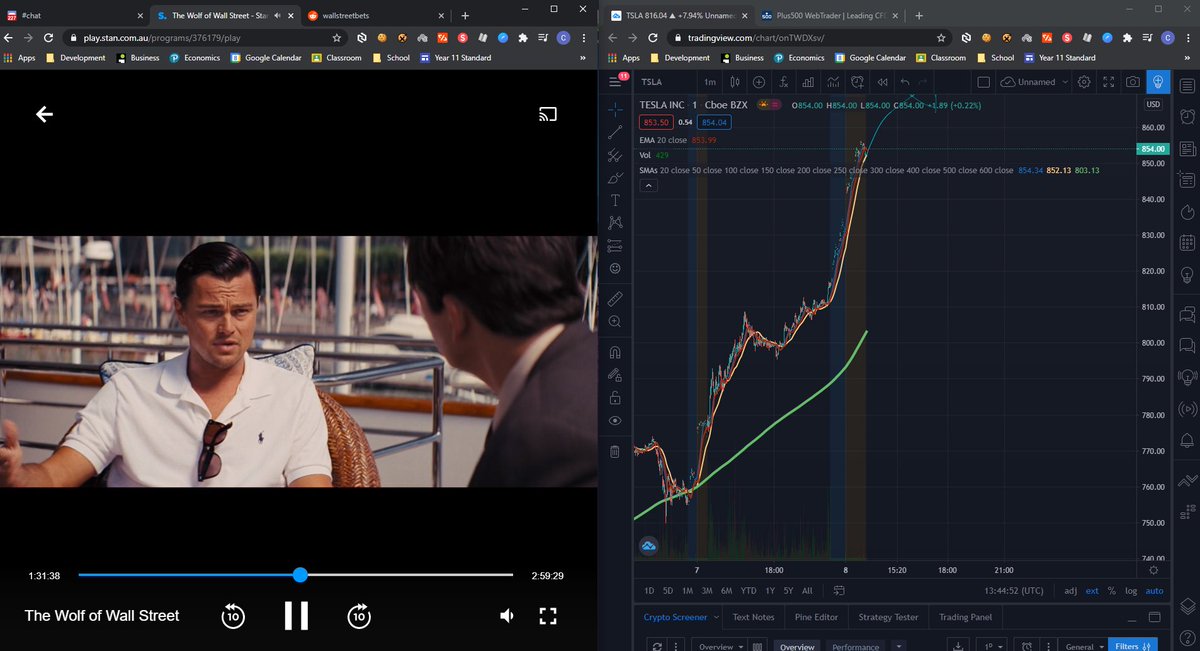Toggle log scale on price axis
1200x651 pixels.
click(1130, 590)
